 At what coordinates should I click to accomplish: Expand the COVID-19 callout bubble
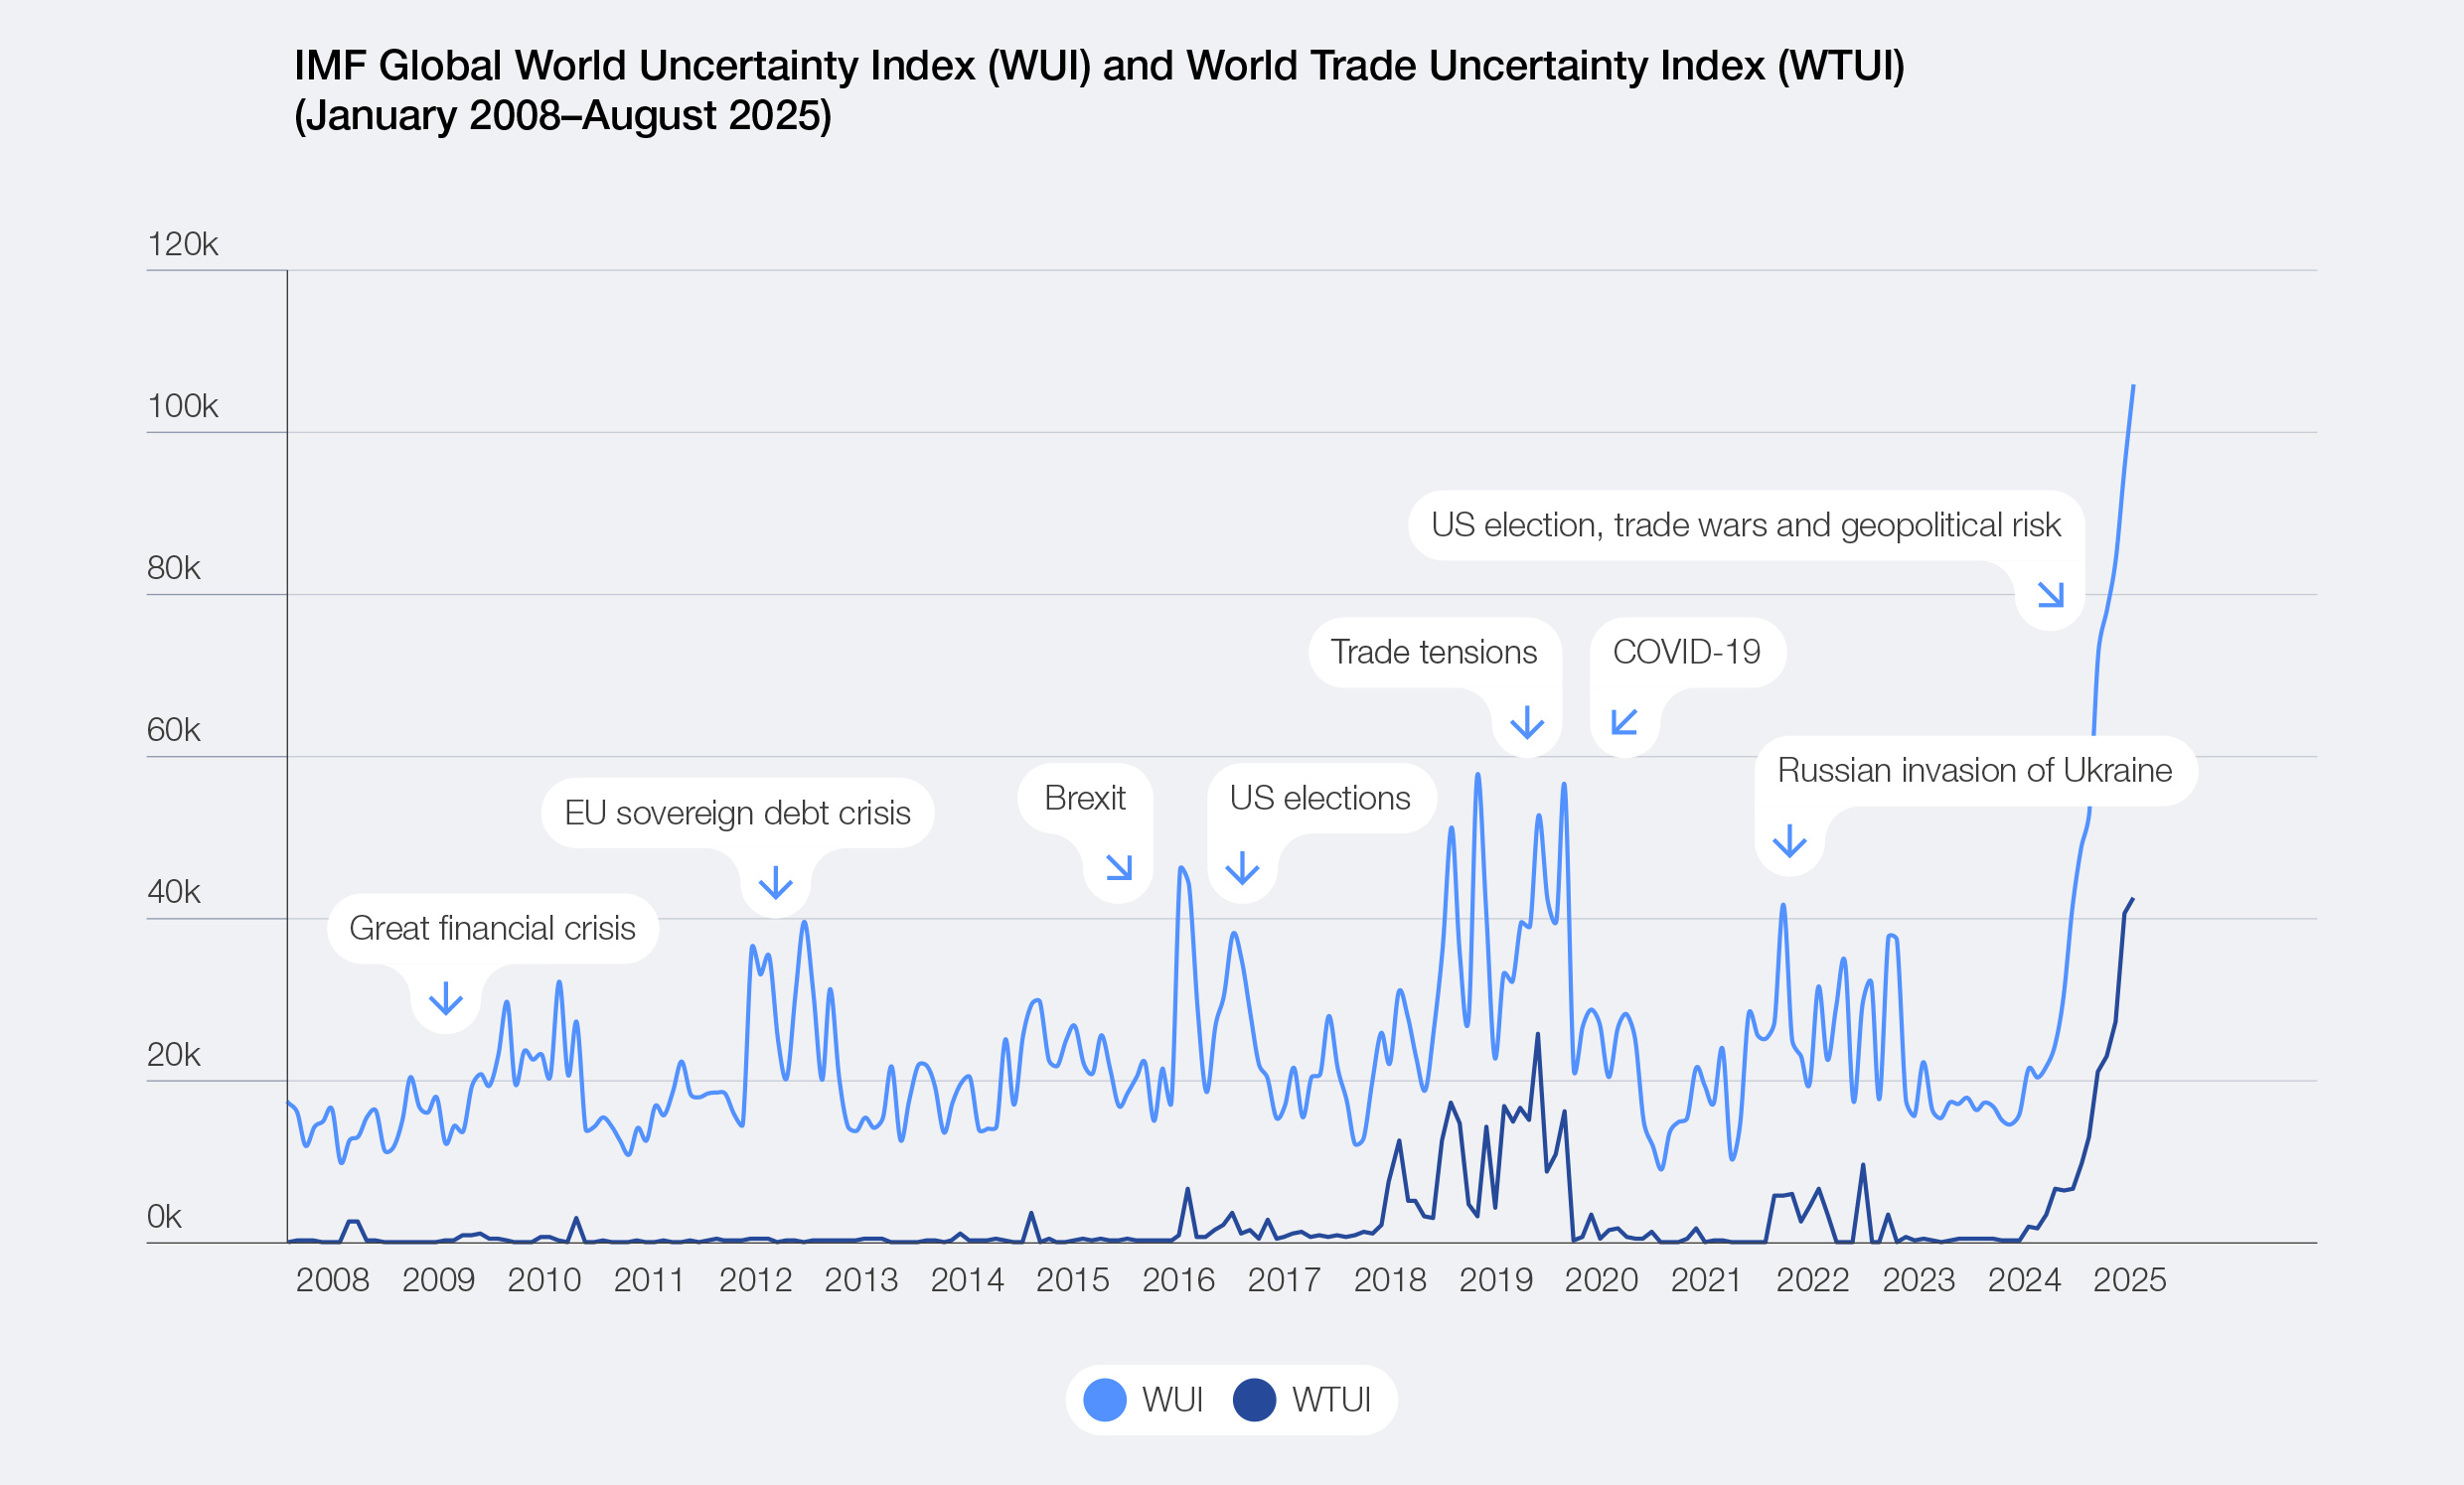coord(1686,651)
